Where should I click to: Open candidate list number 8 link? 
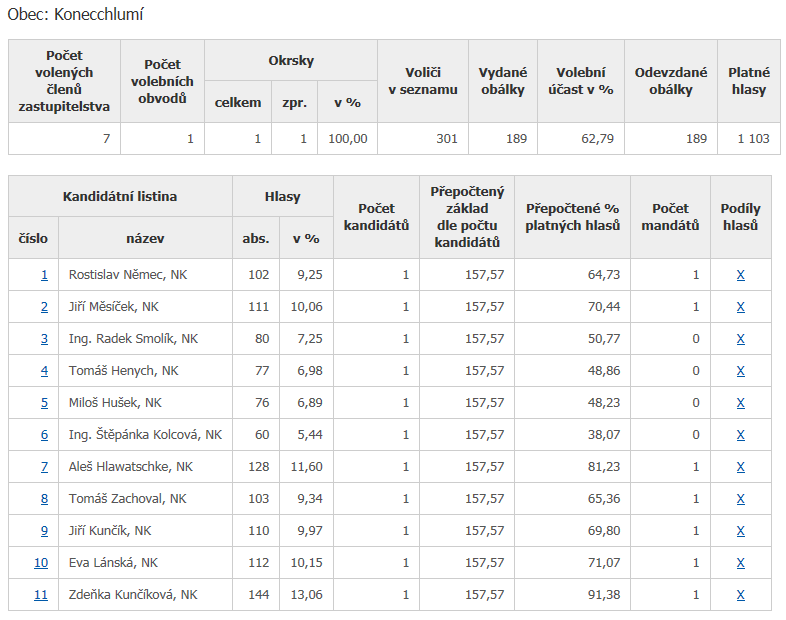(x=44, y=499)
